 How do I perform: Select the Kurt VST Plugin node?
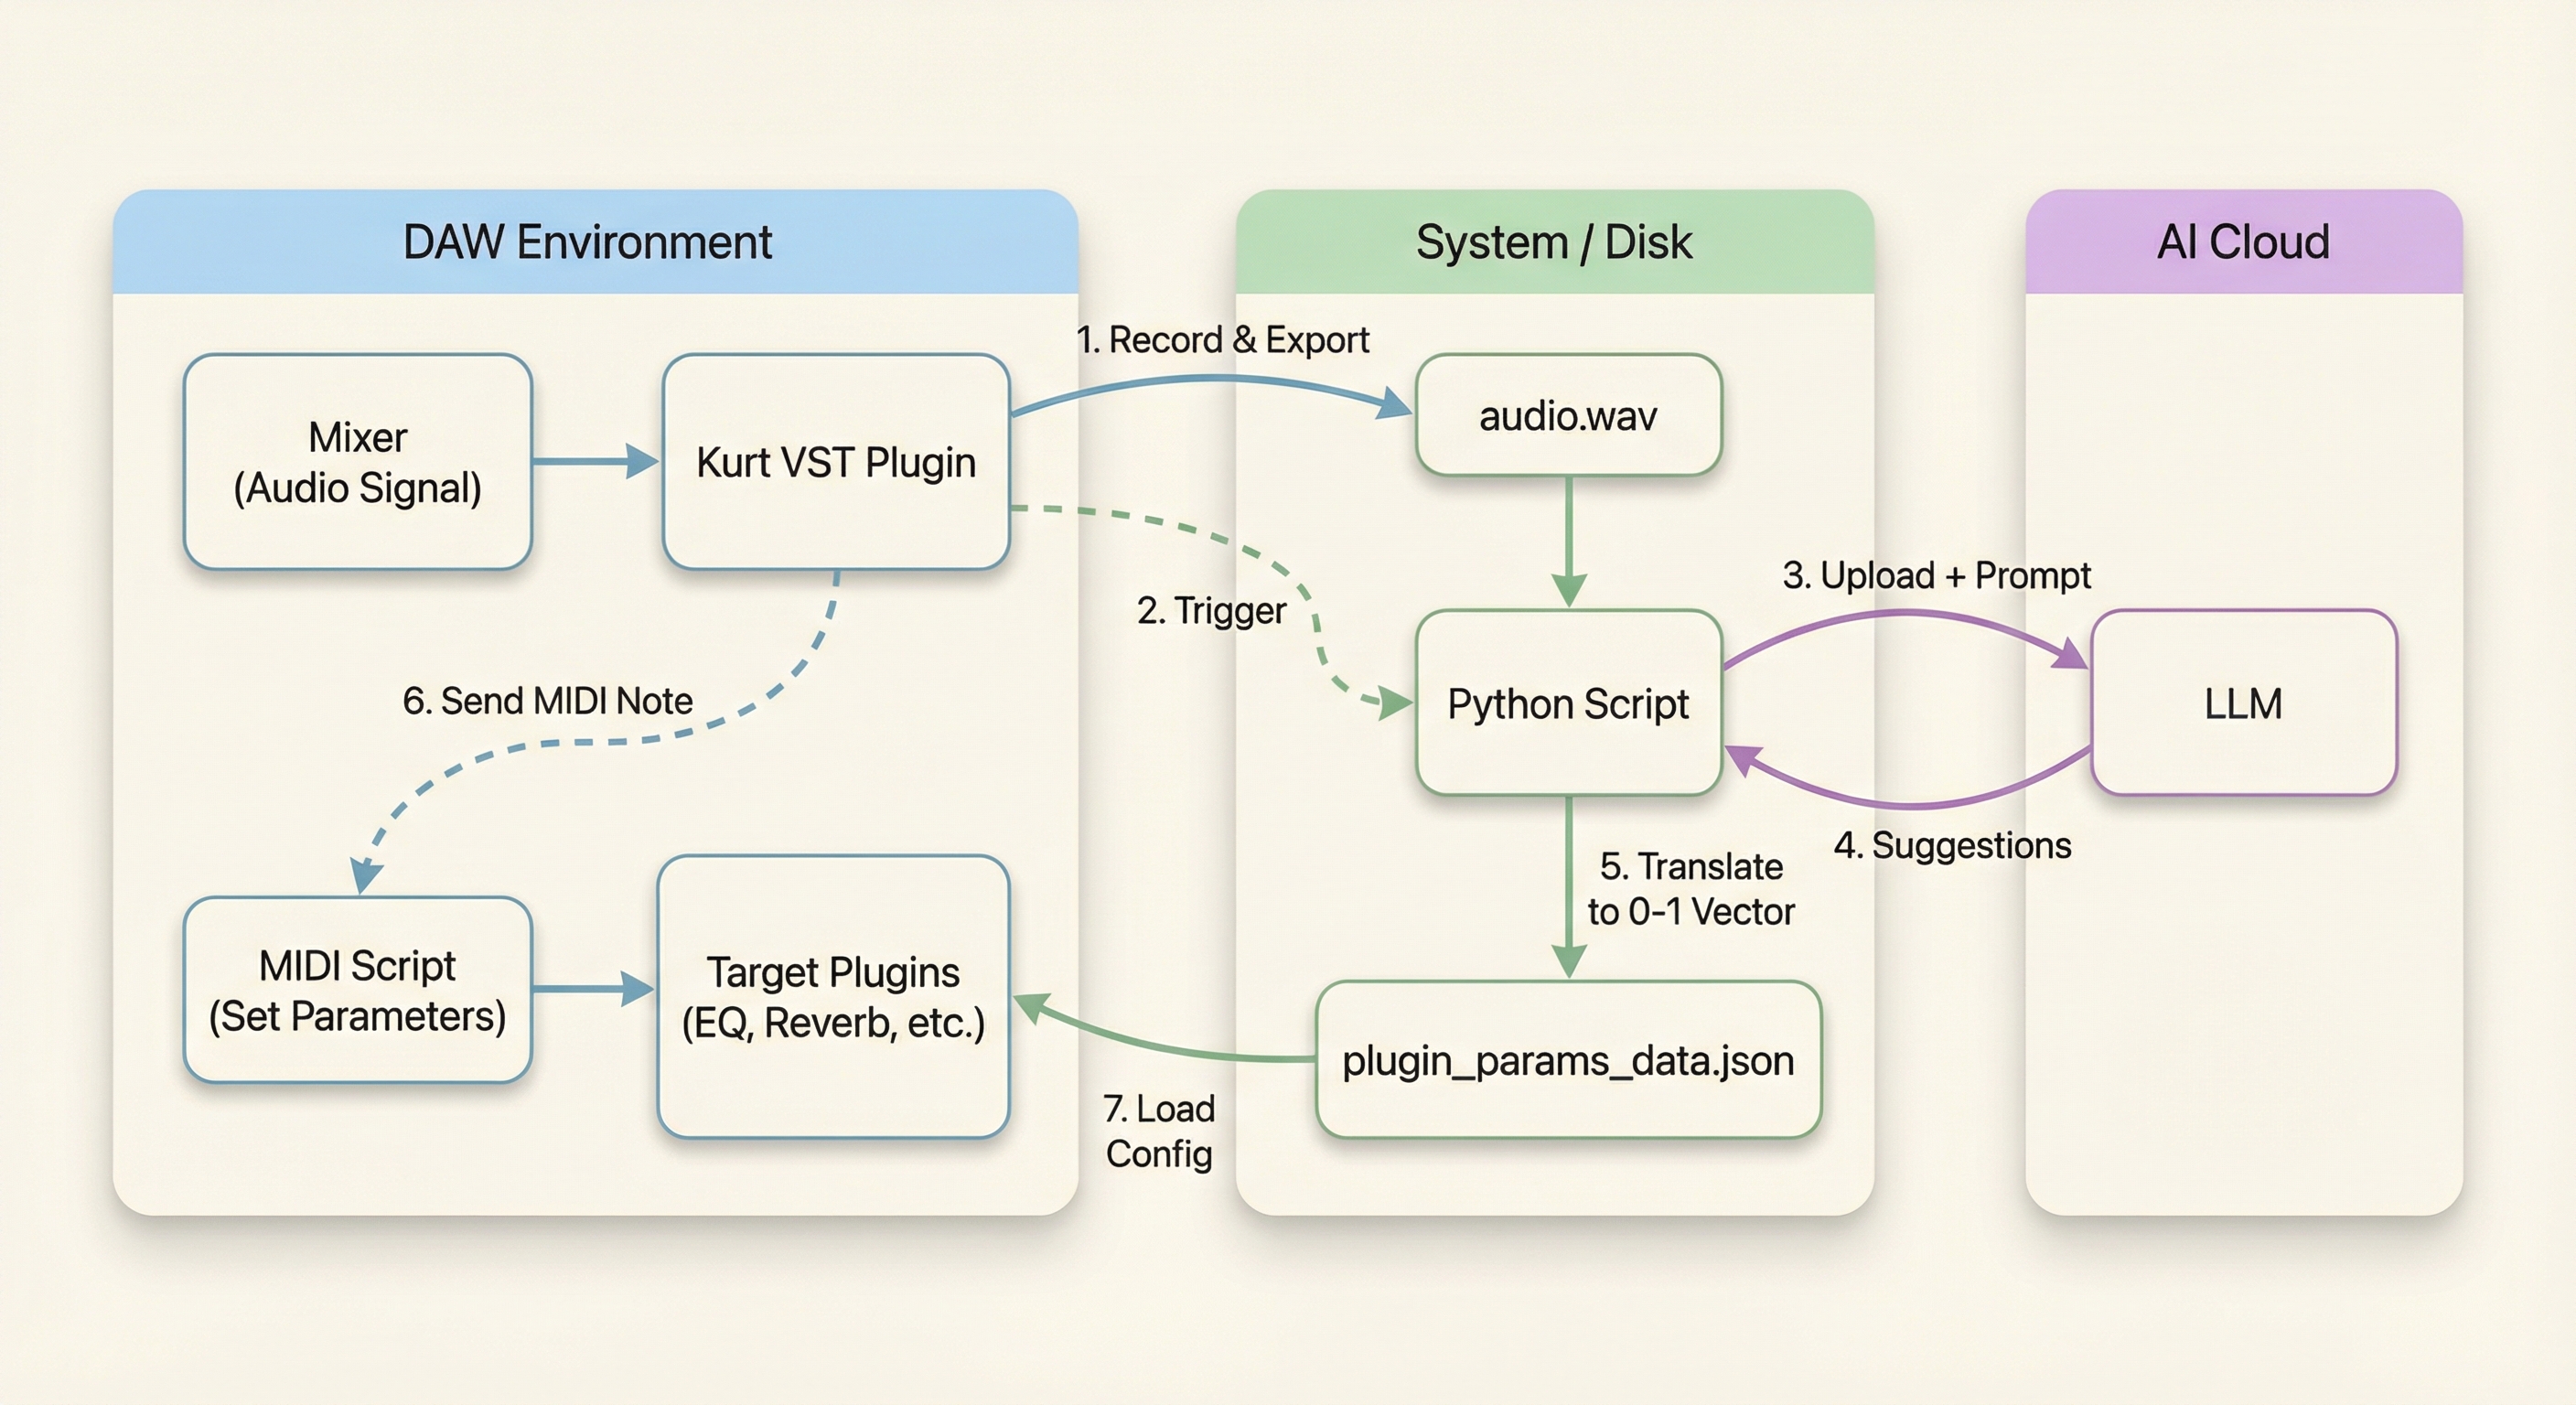[x=836, y=462]
